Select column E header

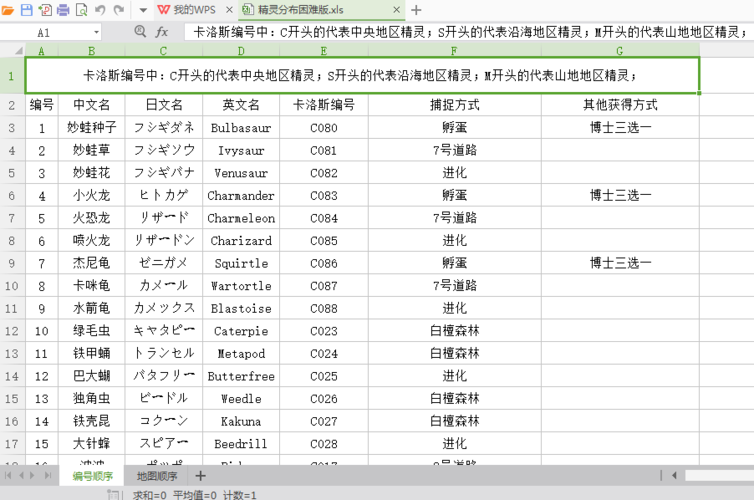[324, 50]
